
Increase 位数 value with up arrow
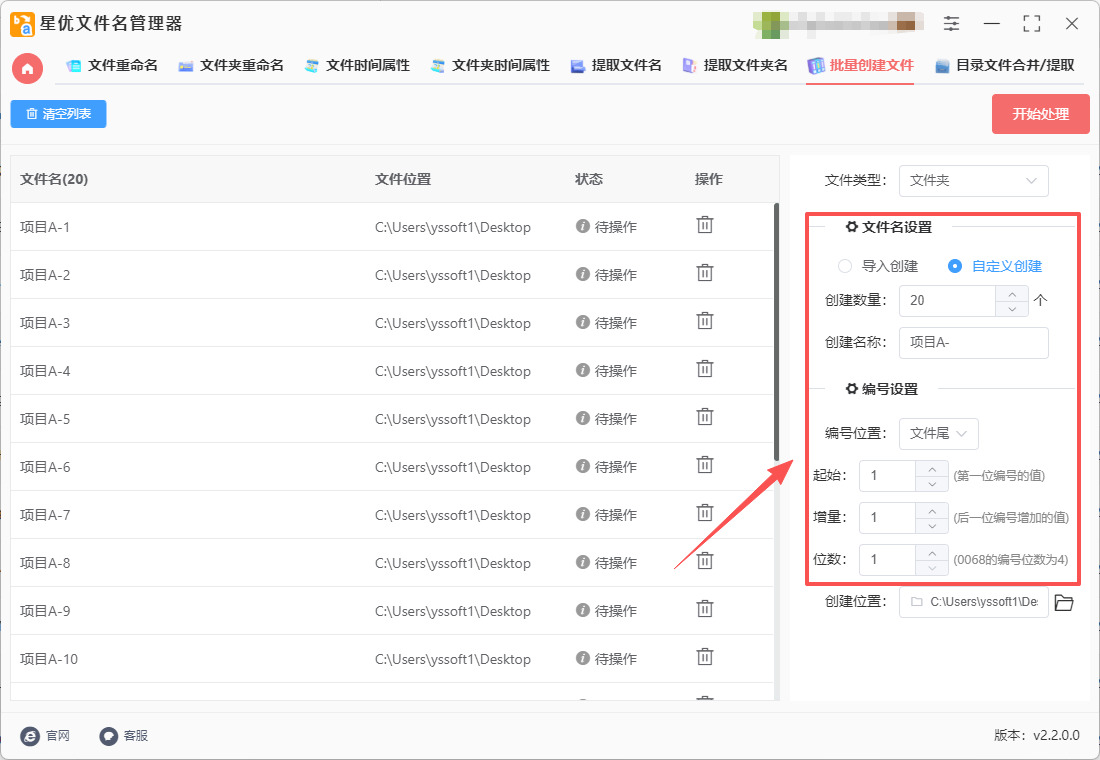pos(932,552)
